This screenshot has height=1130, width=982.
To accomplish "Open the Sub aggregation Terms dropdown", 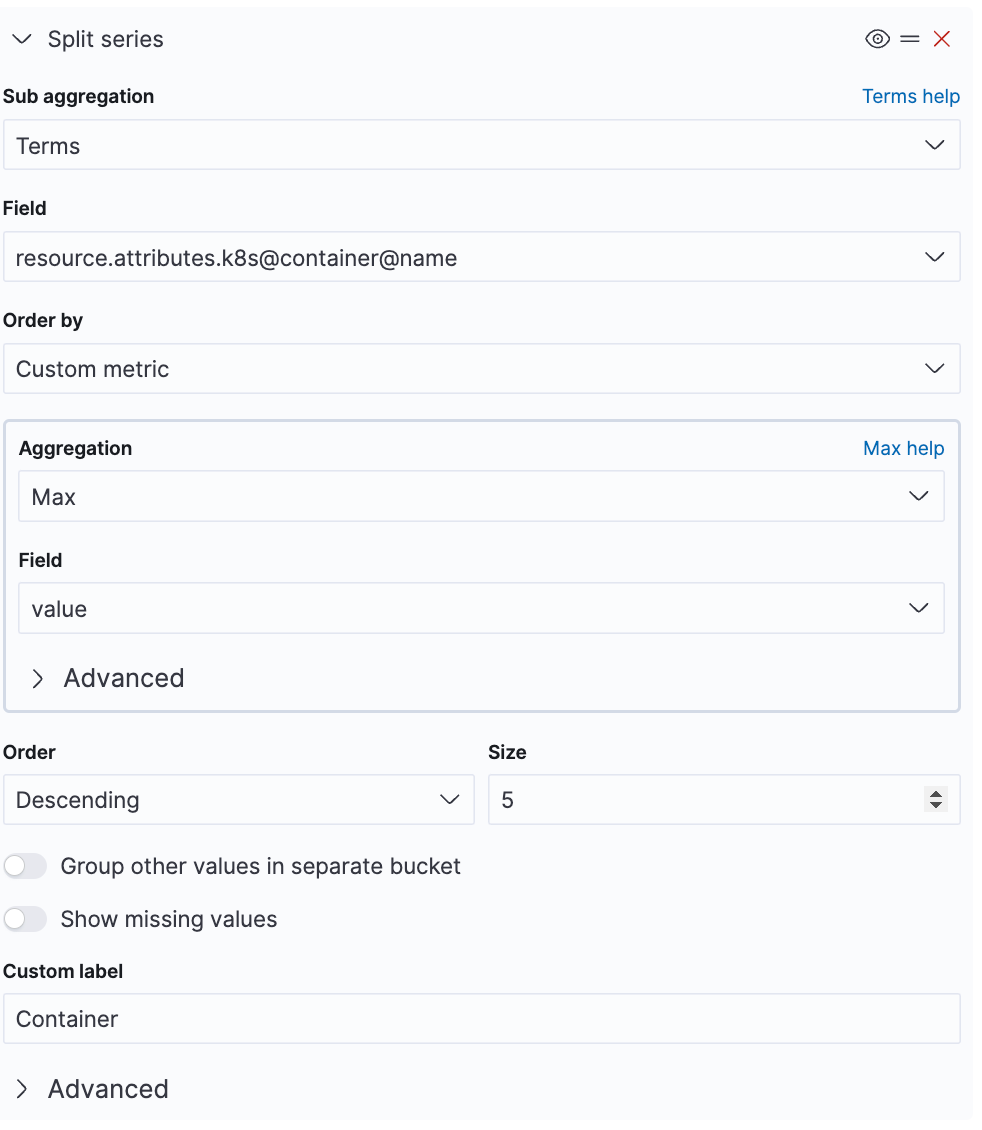I will click(481, 145).
